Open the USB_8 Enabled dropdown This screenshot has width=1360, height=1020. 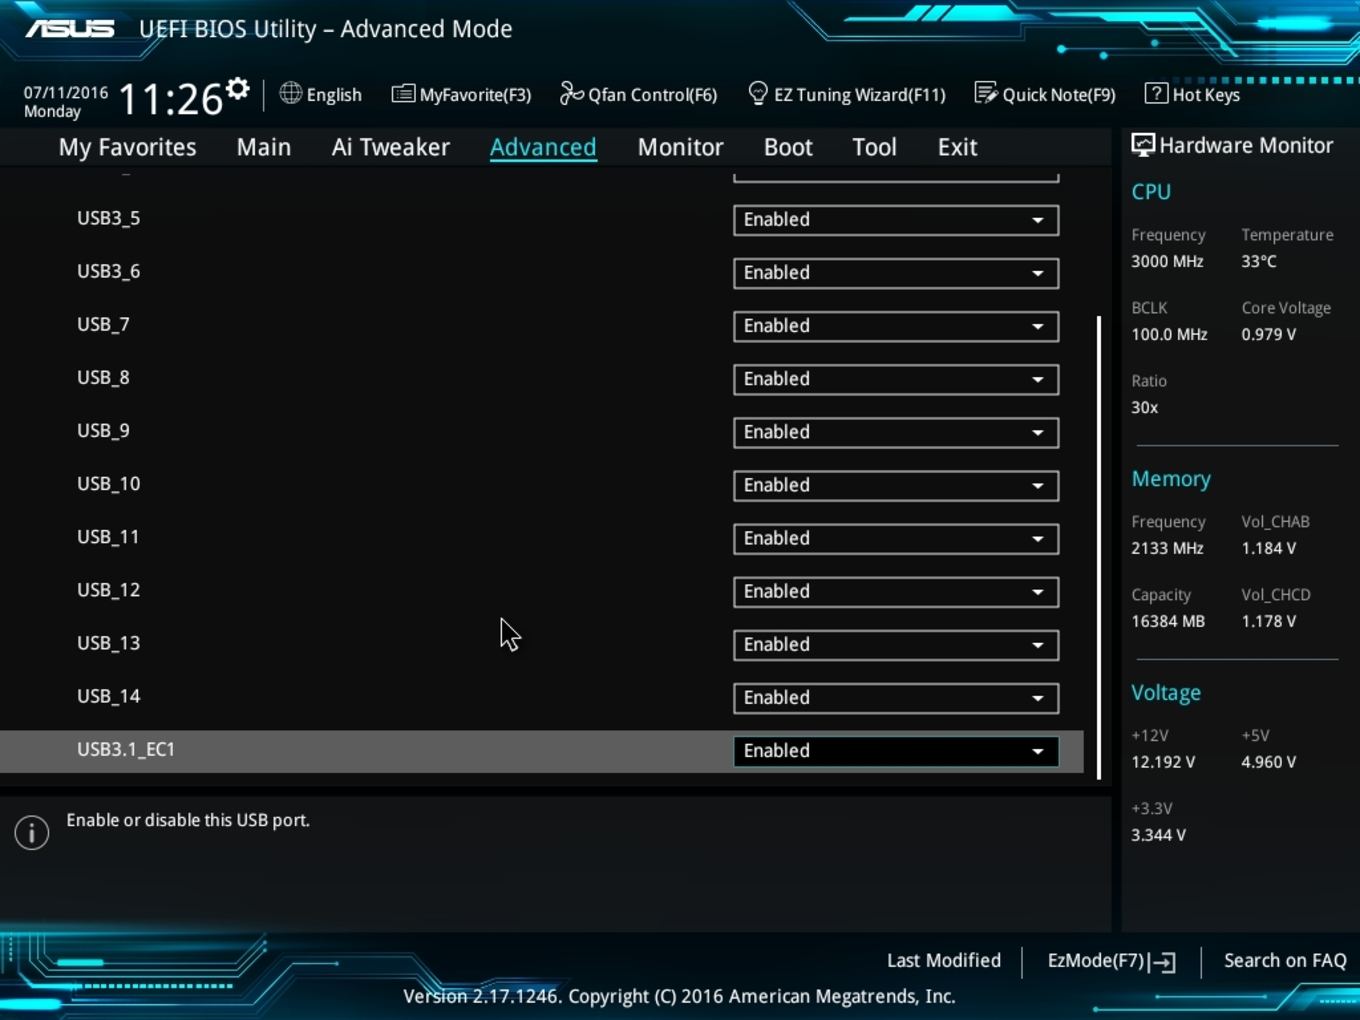896,379
